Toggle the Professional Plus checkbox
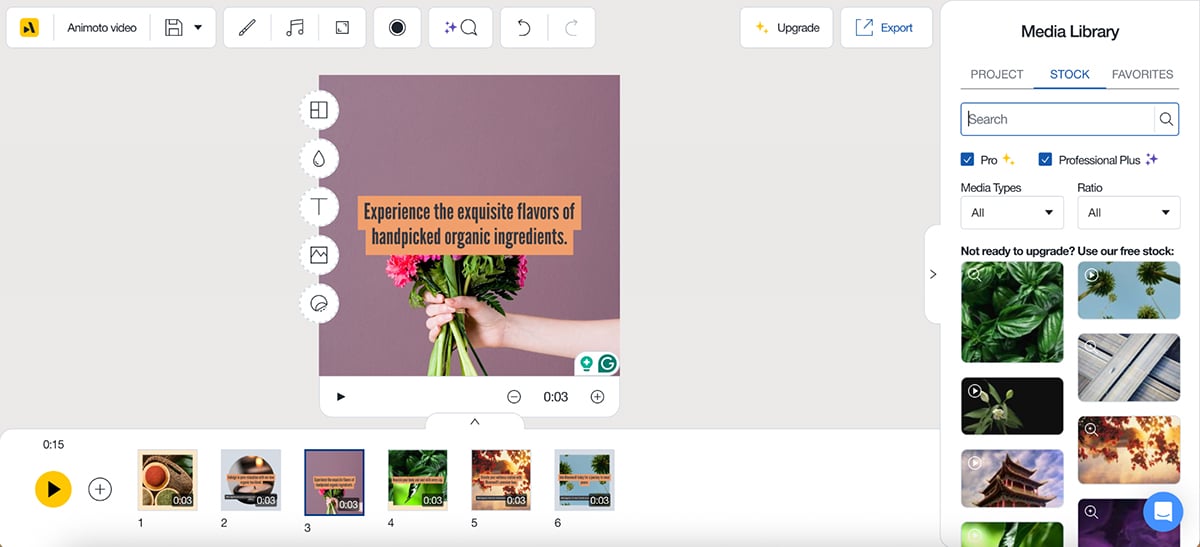This screenshot has width=1200, height=547. click(x=1045, y=160)
